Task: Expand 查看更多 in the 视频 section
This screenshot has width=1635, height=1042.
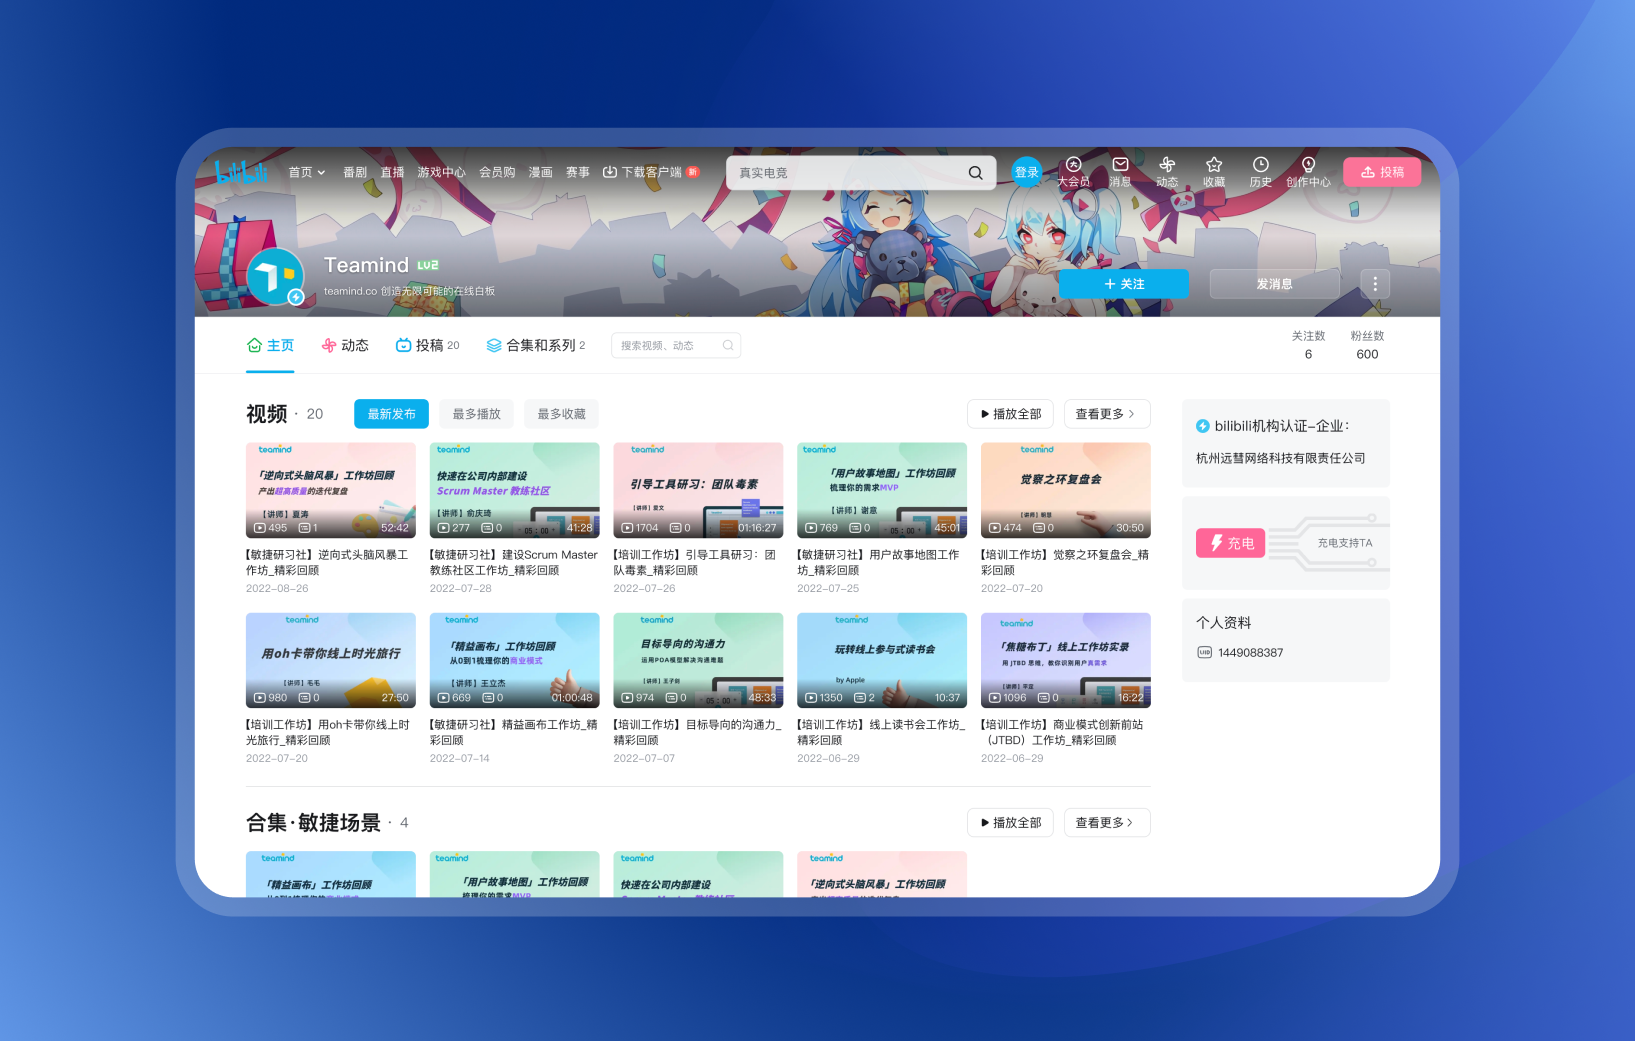Action: click(1107, 414)
